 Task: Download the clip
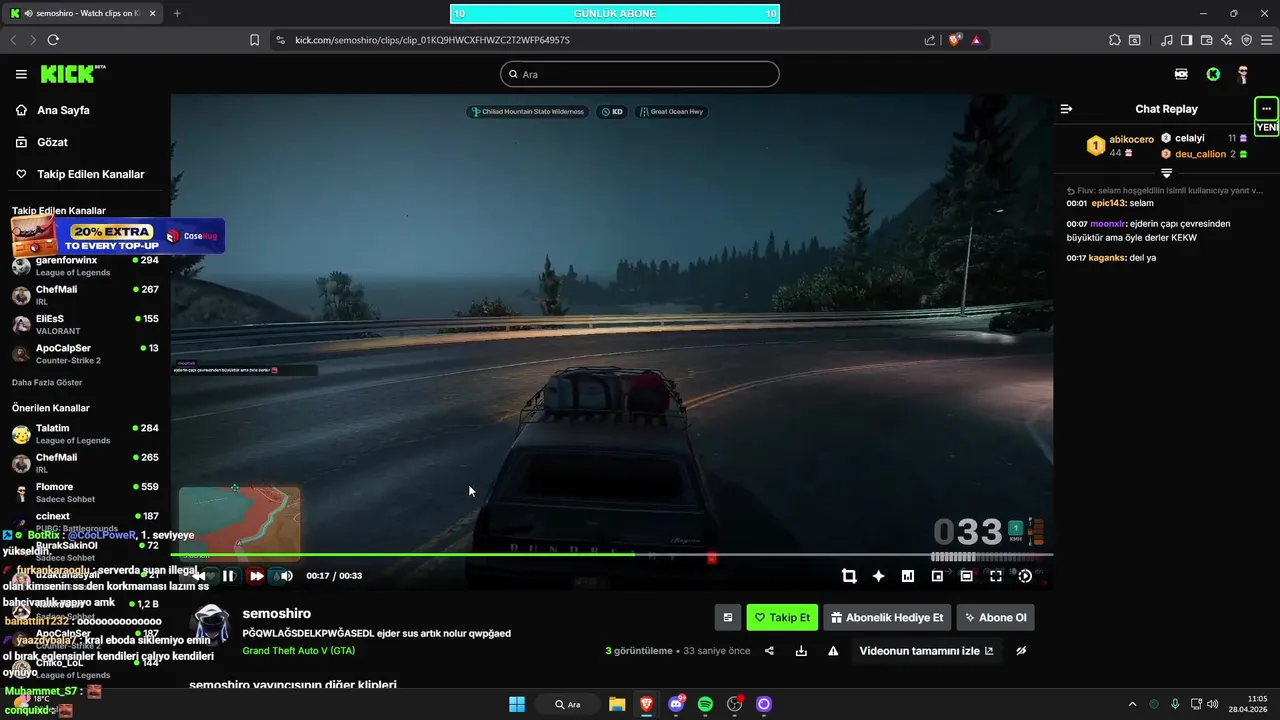coord(801,651)
